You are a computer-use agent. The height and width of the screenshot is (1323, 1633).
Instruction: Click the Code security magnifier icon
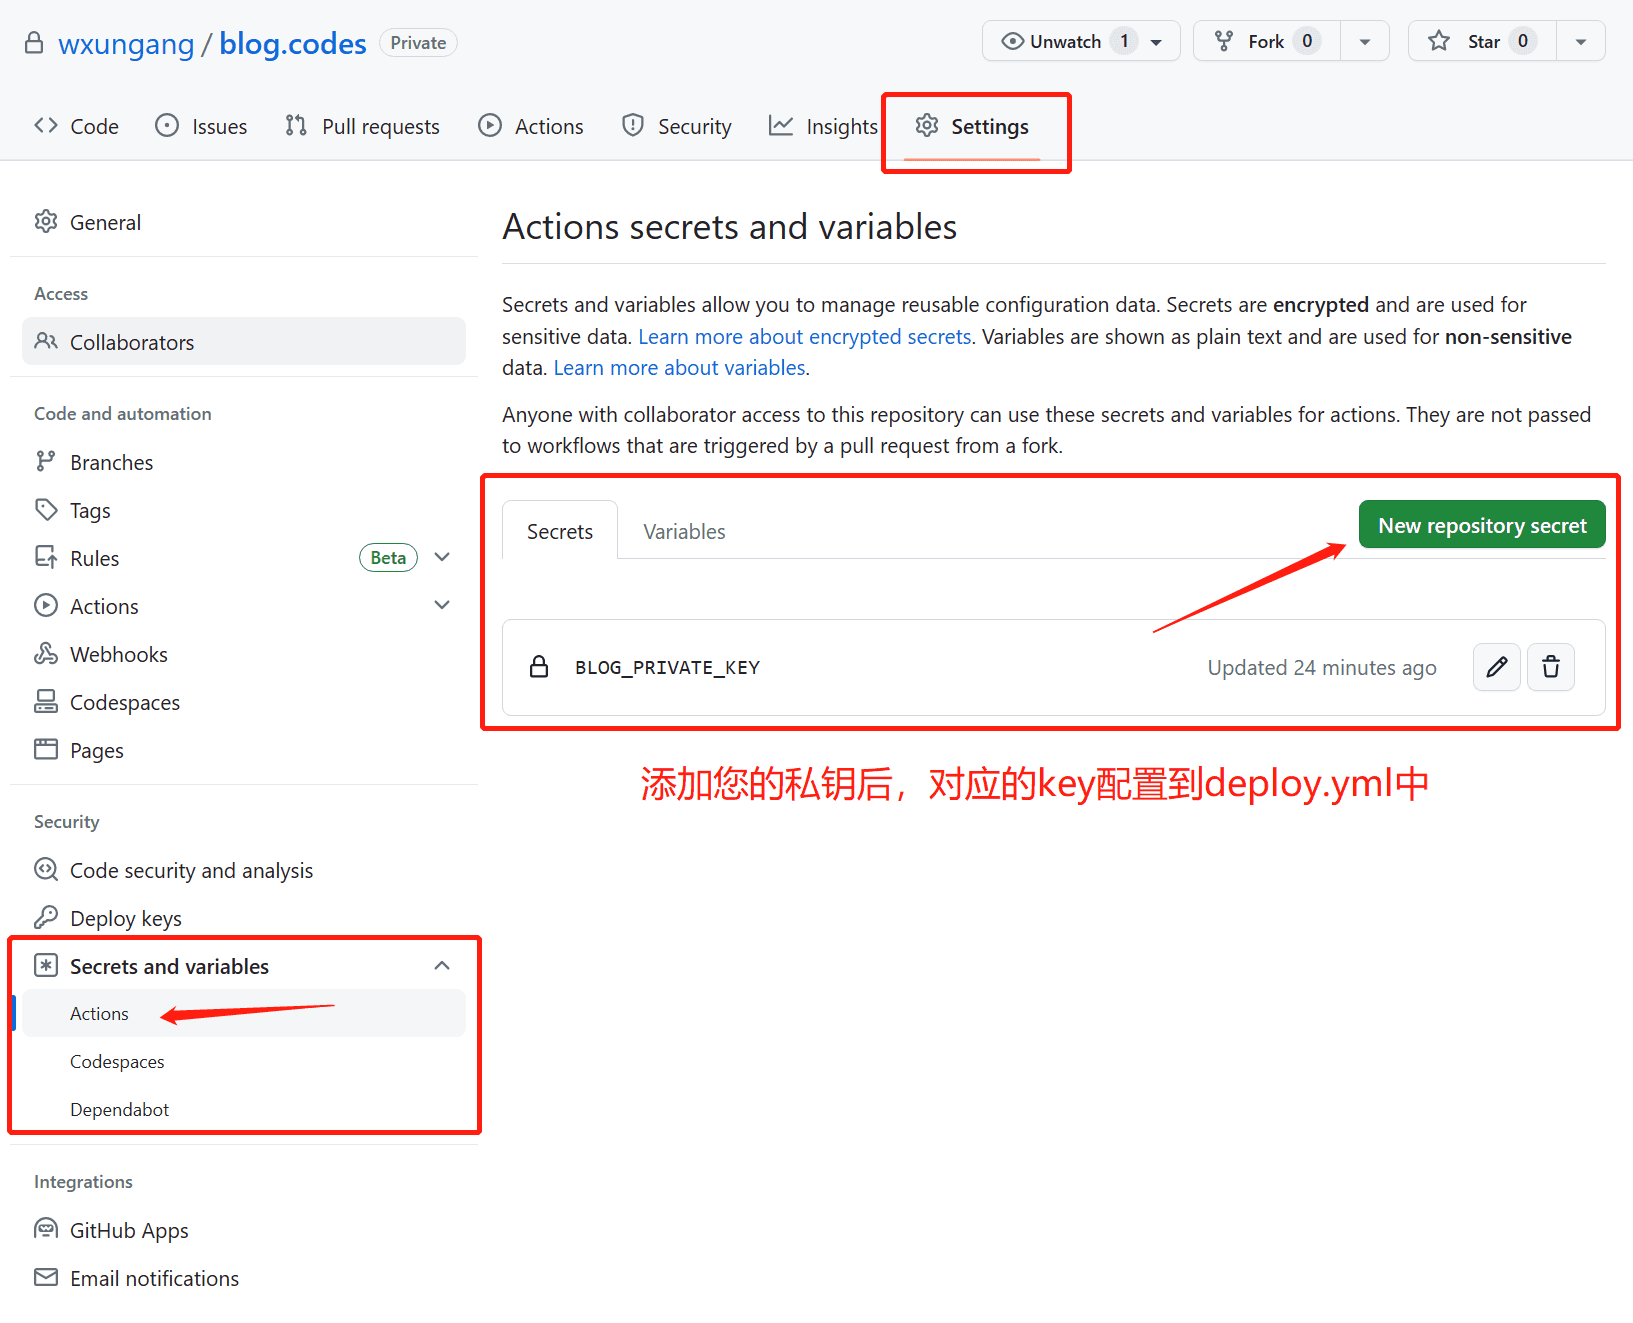point(46,869)
